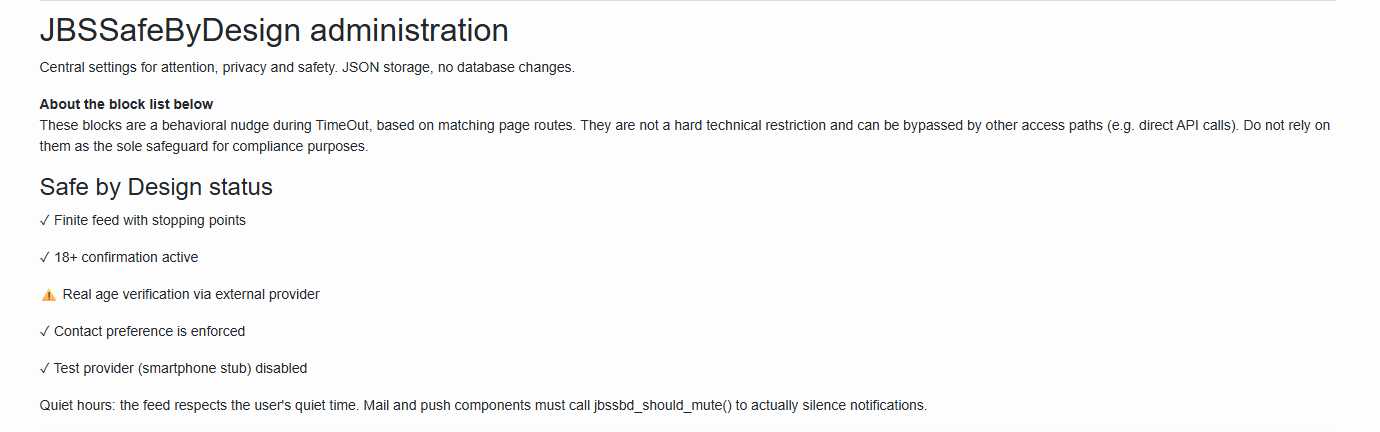Click the check mark beside Test provider

[45, 368]
